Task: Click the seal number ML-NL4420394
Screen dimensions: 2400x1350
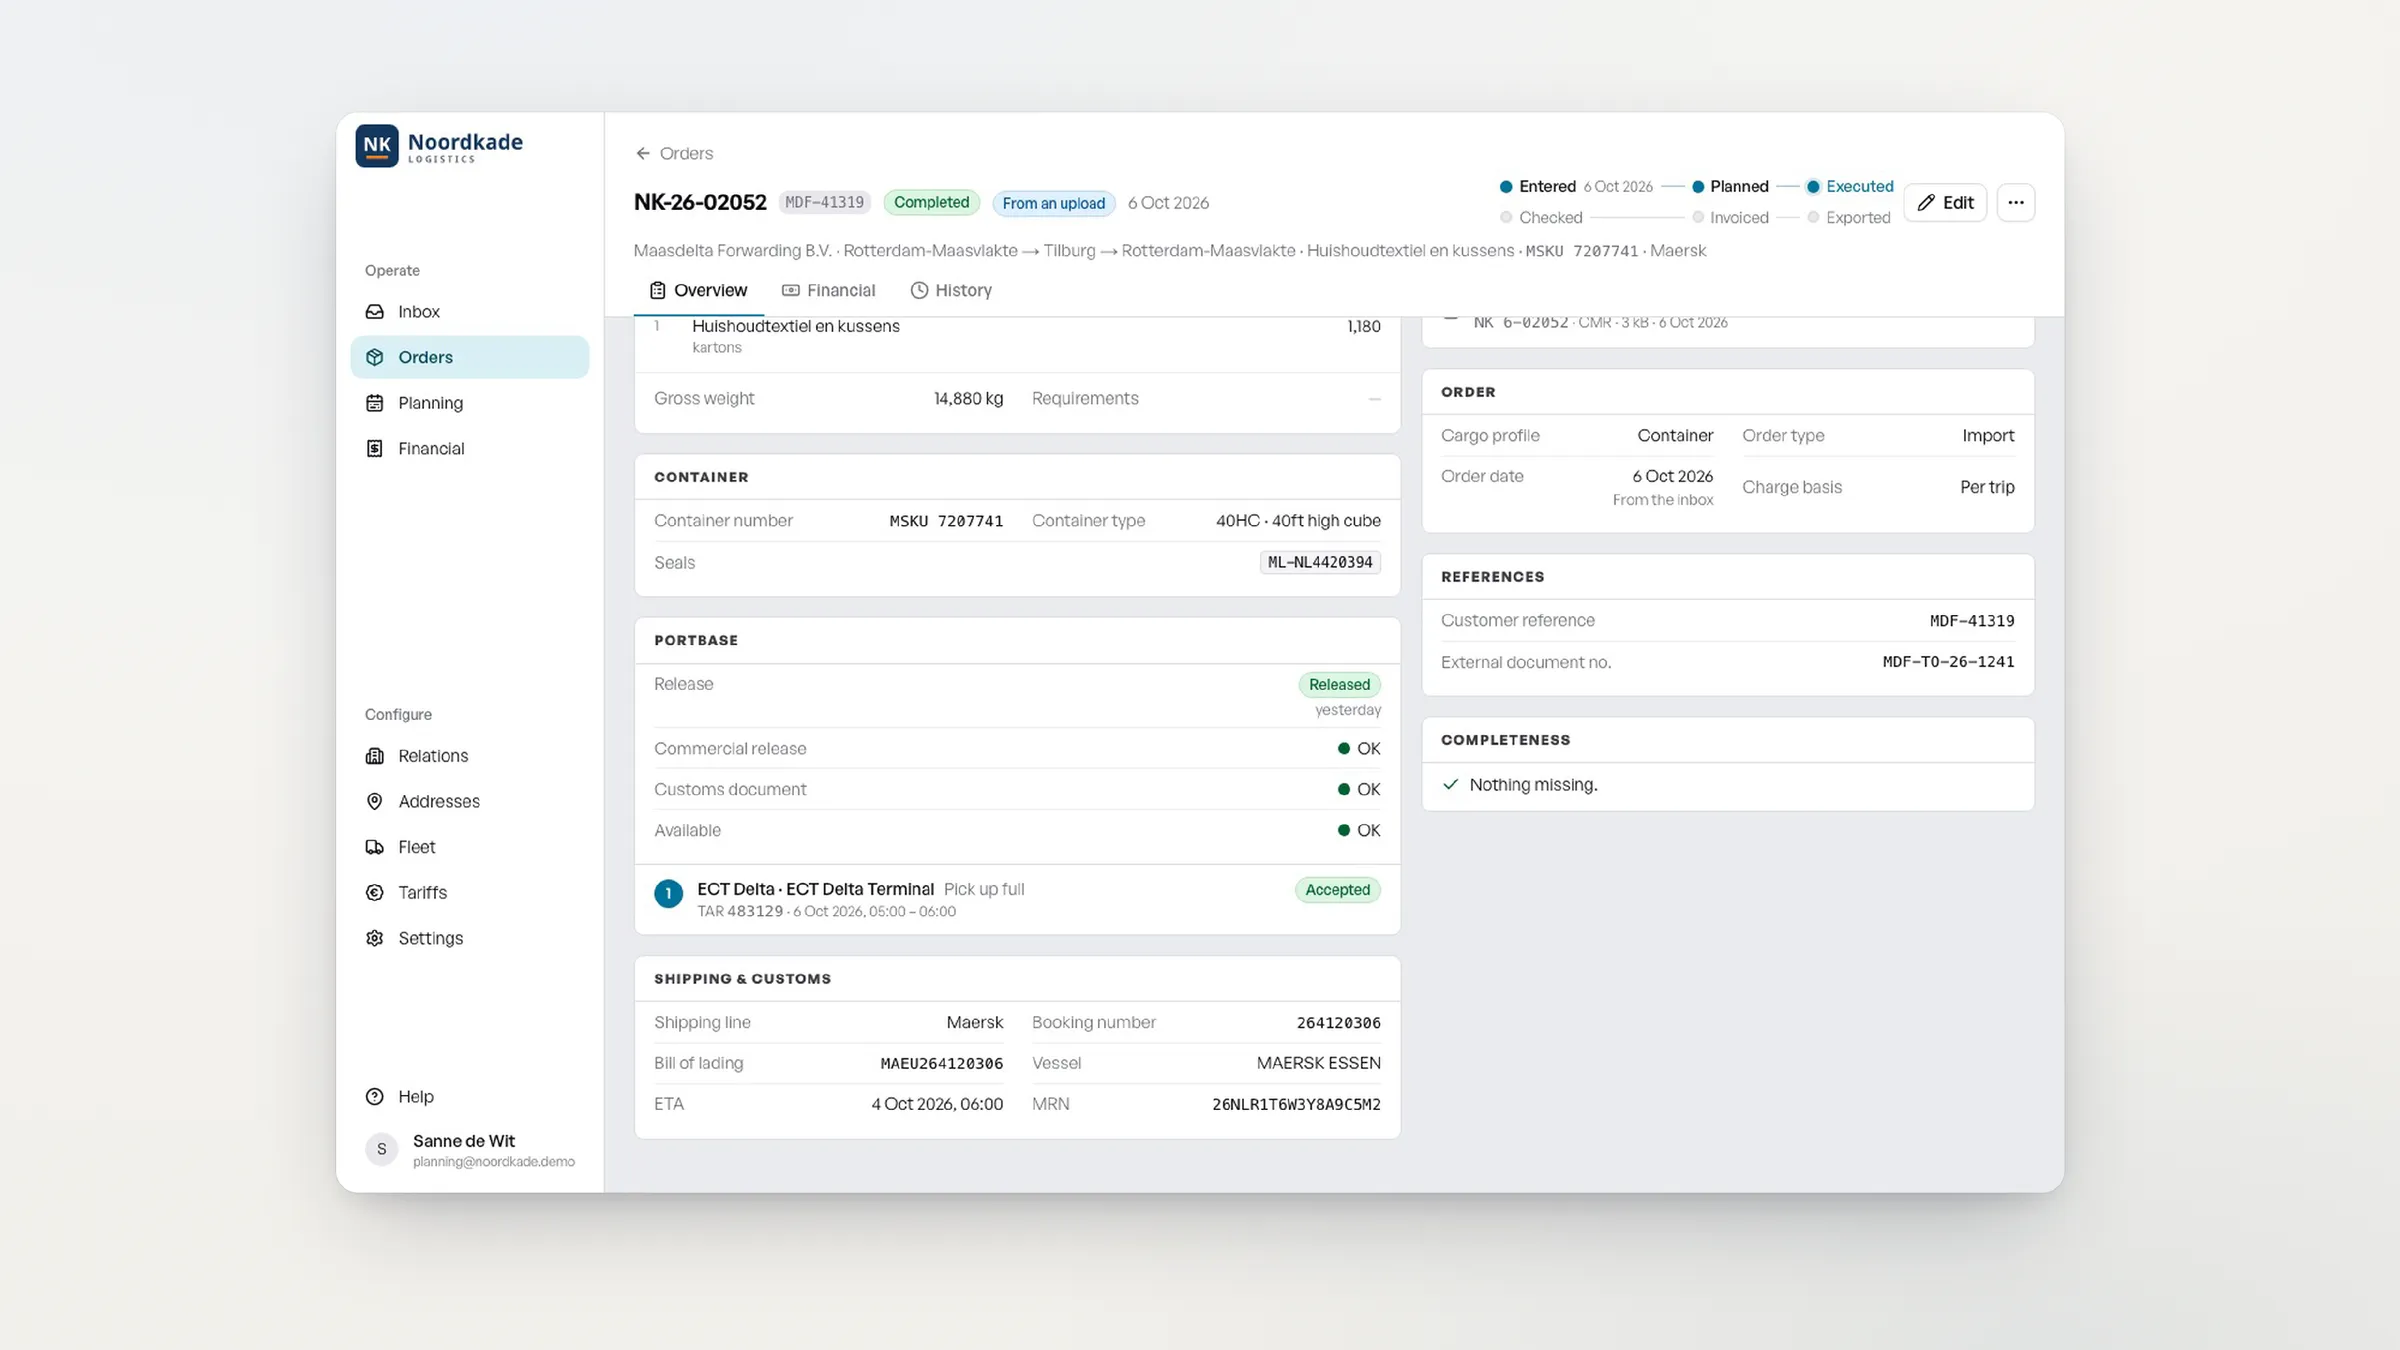Action: (1320, 563)
